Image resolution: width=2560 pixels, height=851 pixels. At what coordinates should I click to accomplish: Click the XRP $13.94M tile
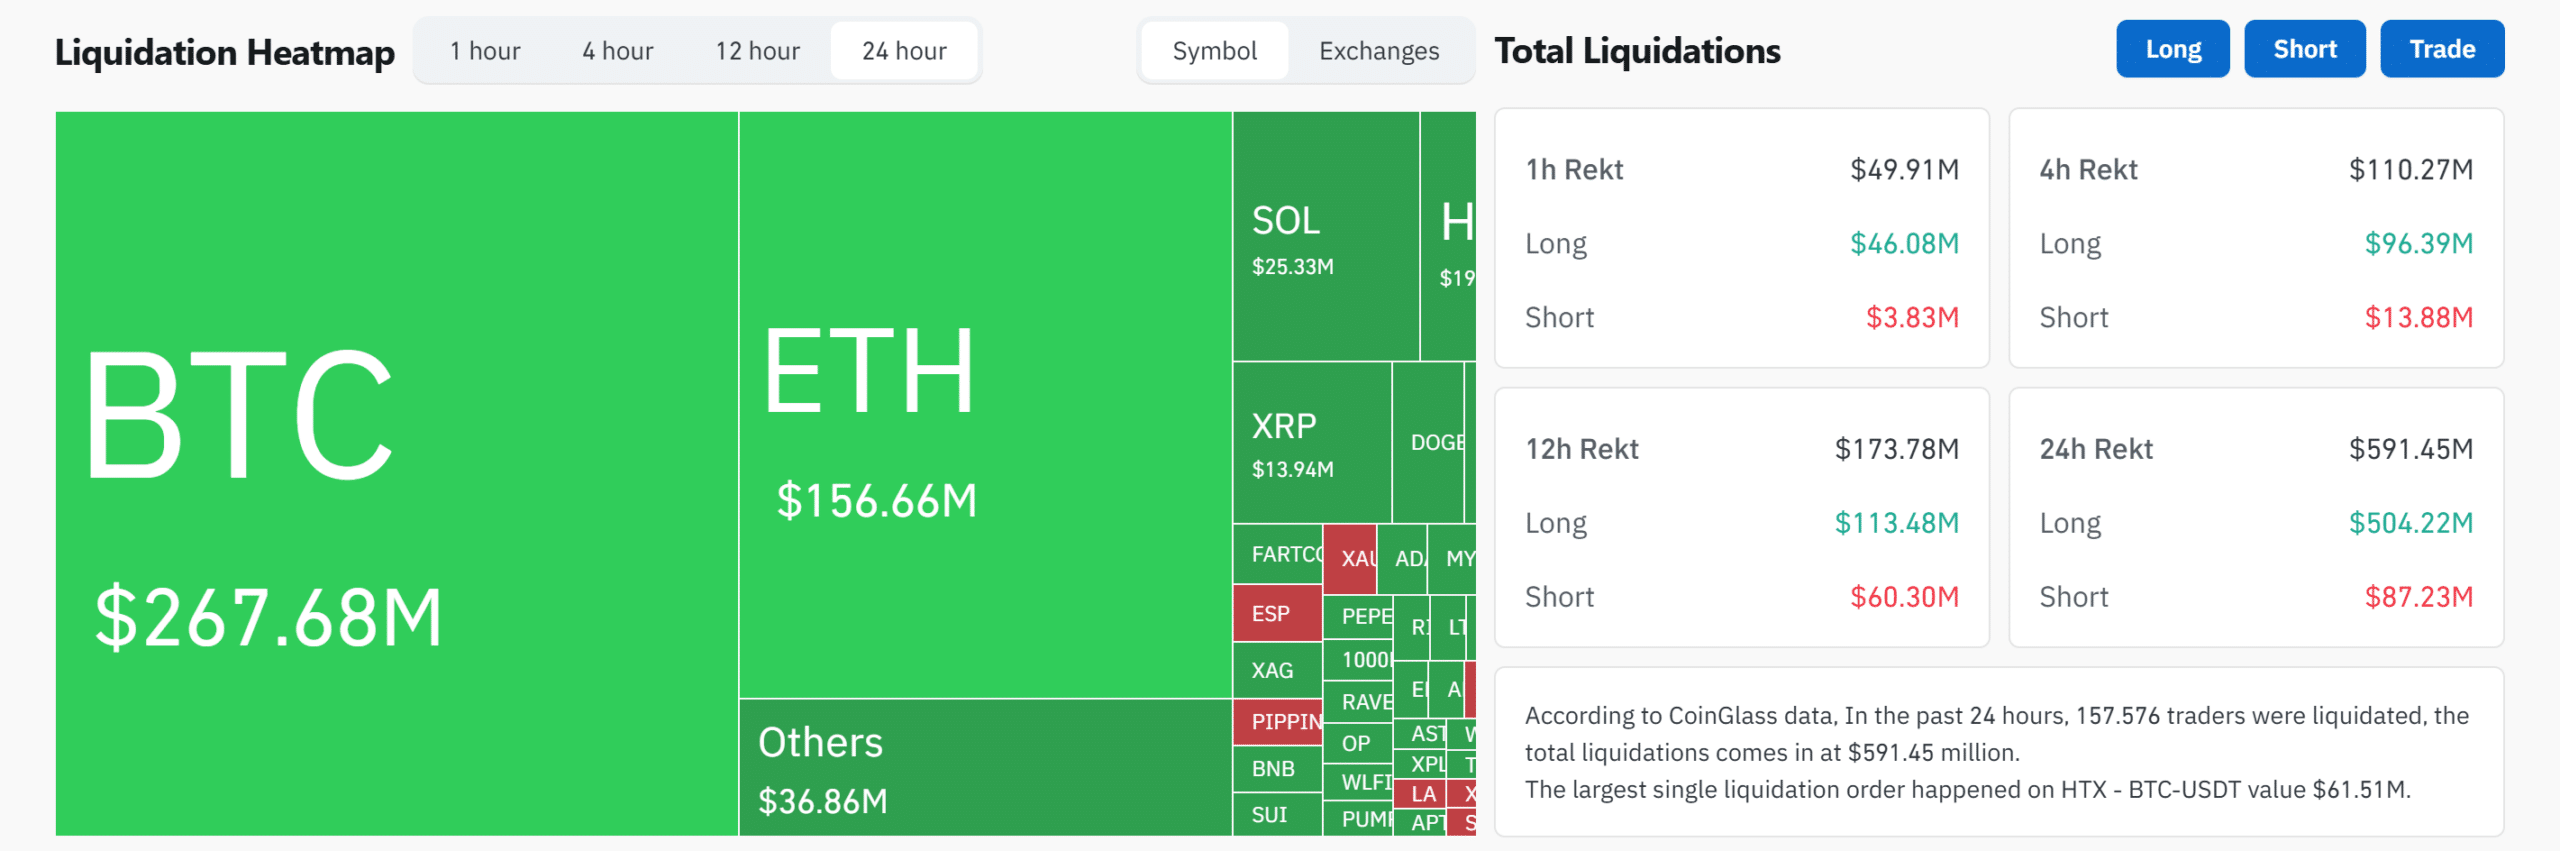click(x=1312, y=443)
